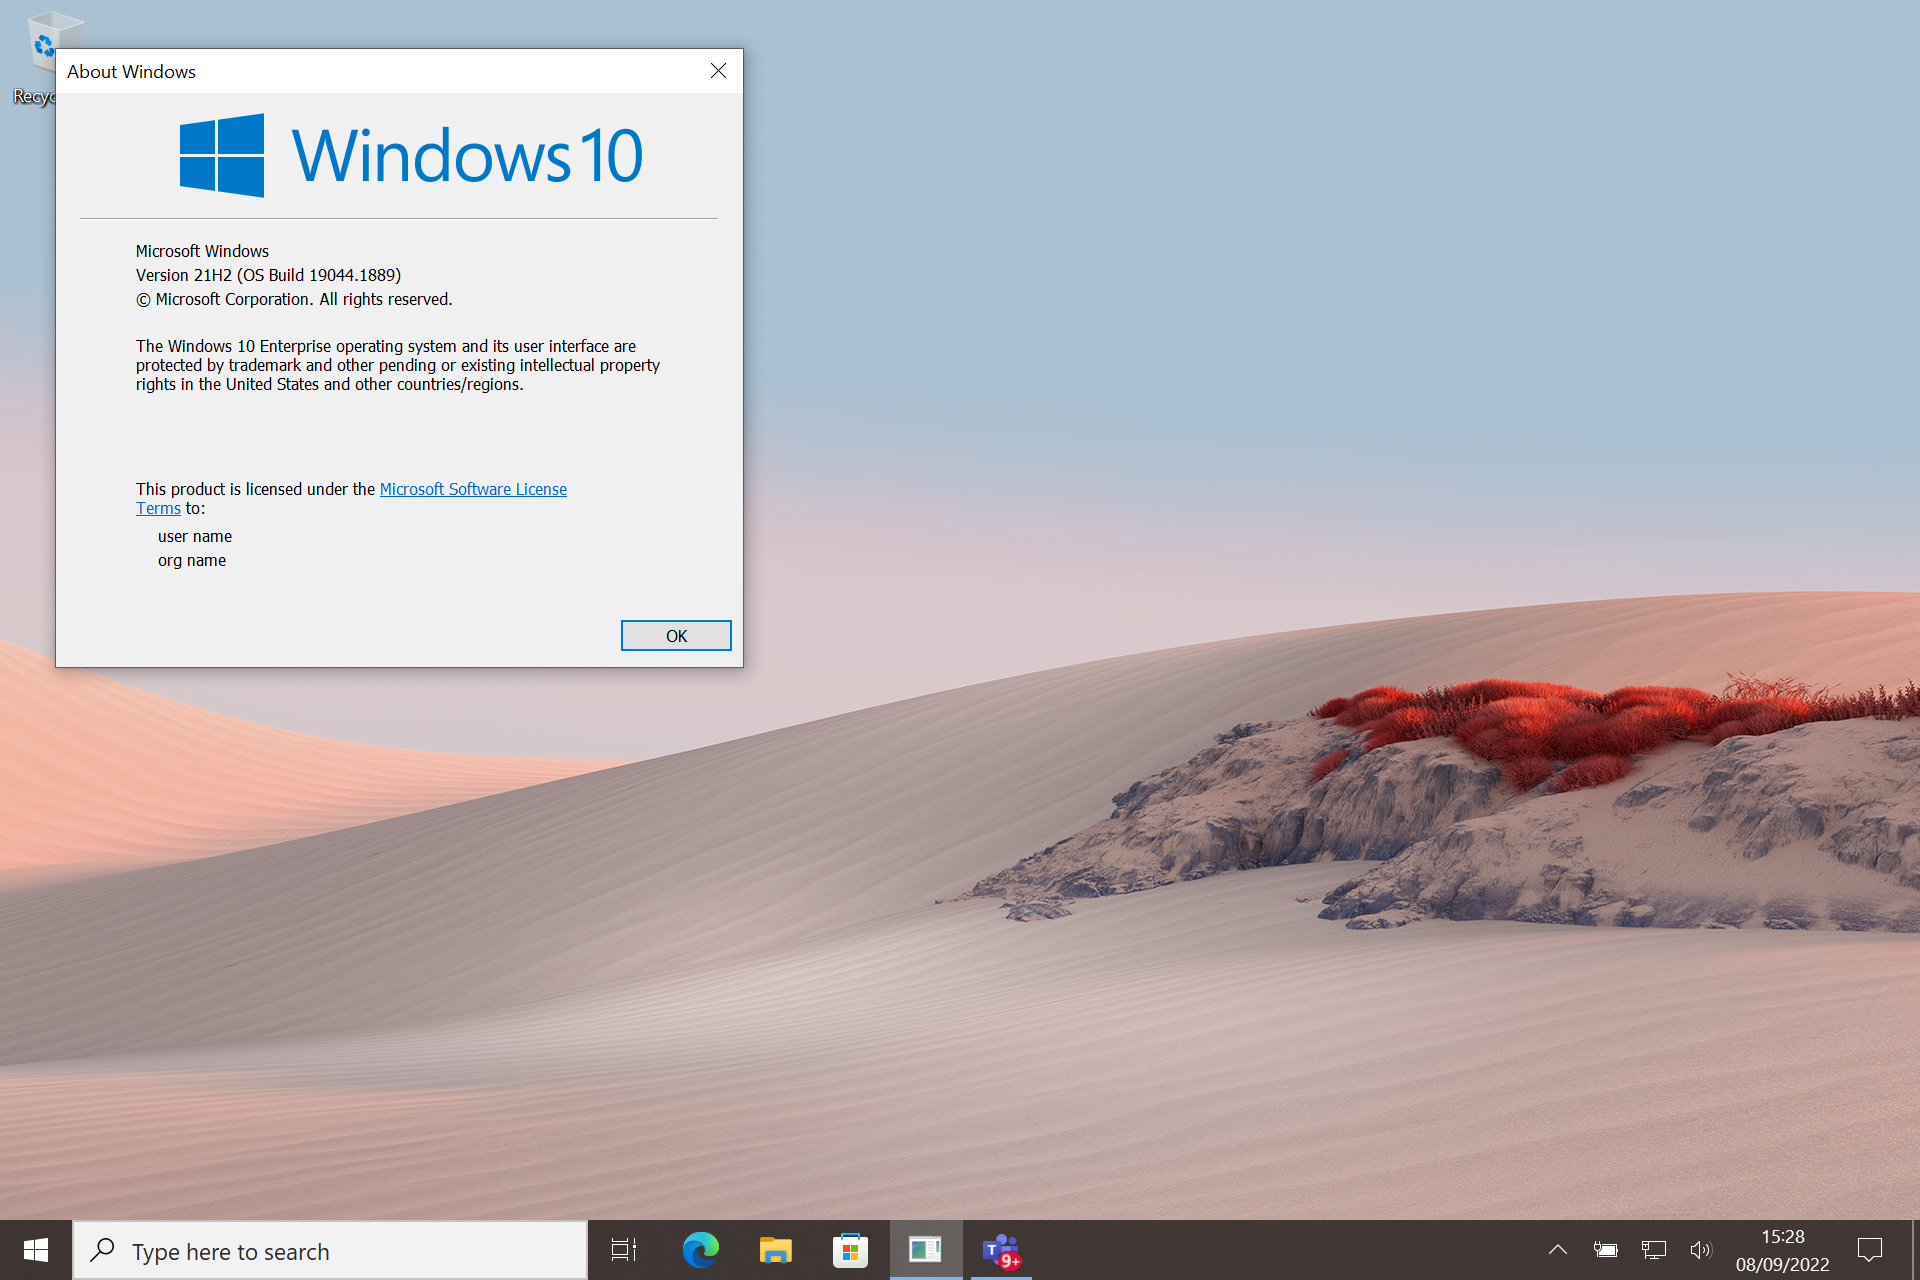Open the calendar via the taskbar clock
Viewport: 1920px width, 1280px height.
(1784, 1249)
